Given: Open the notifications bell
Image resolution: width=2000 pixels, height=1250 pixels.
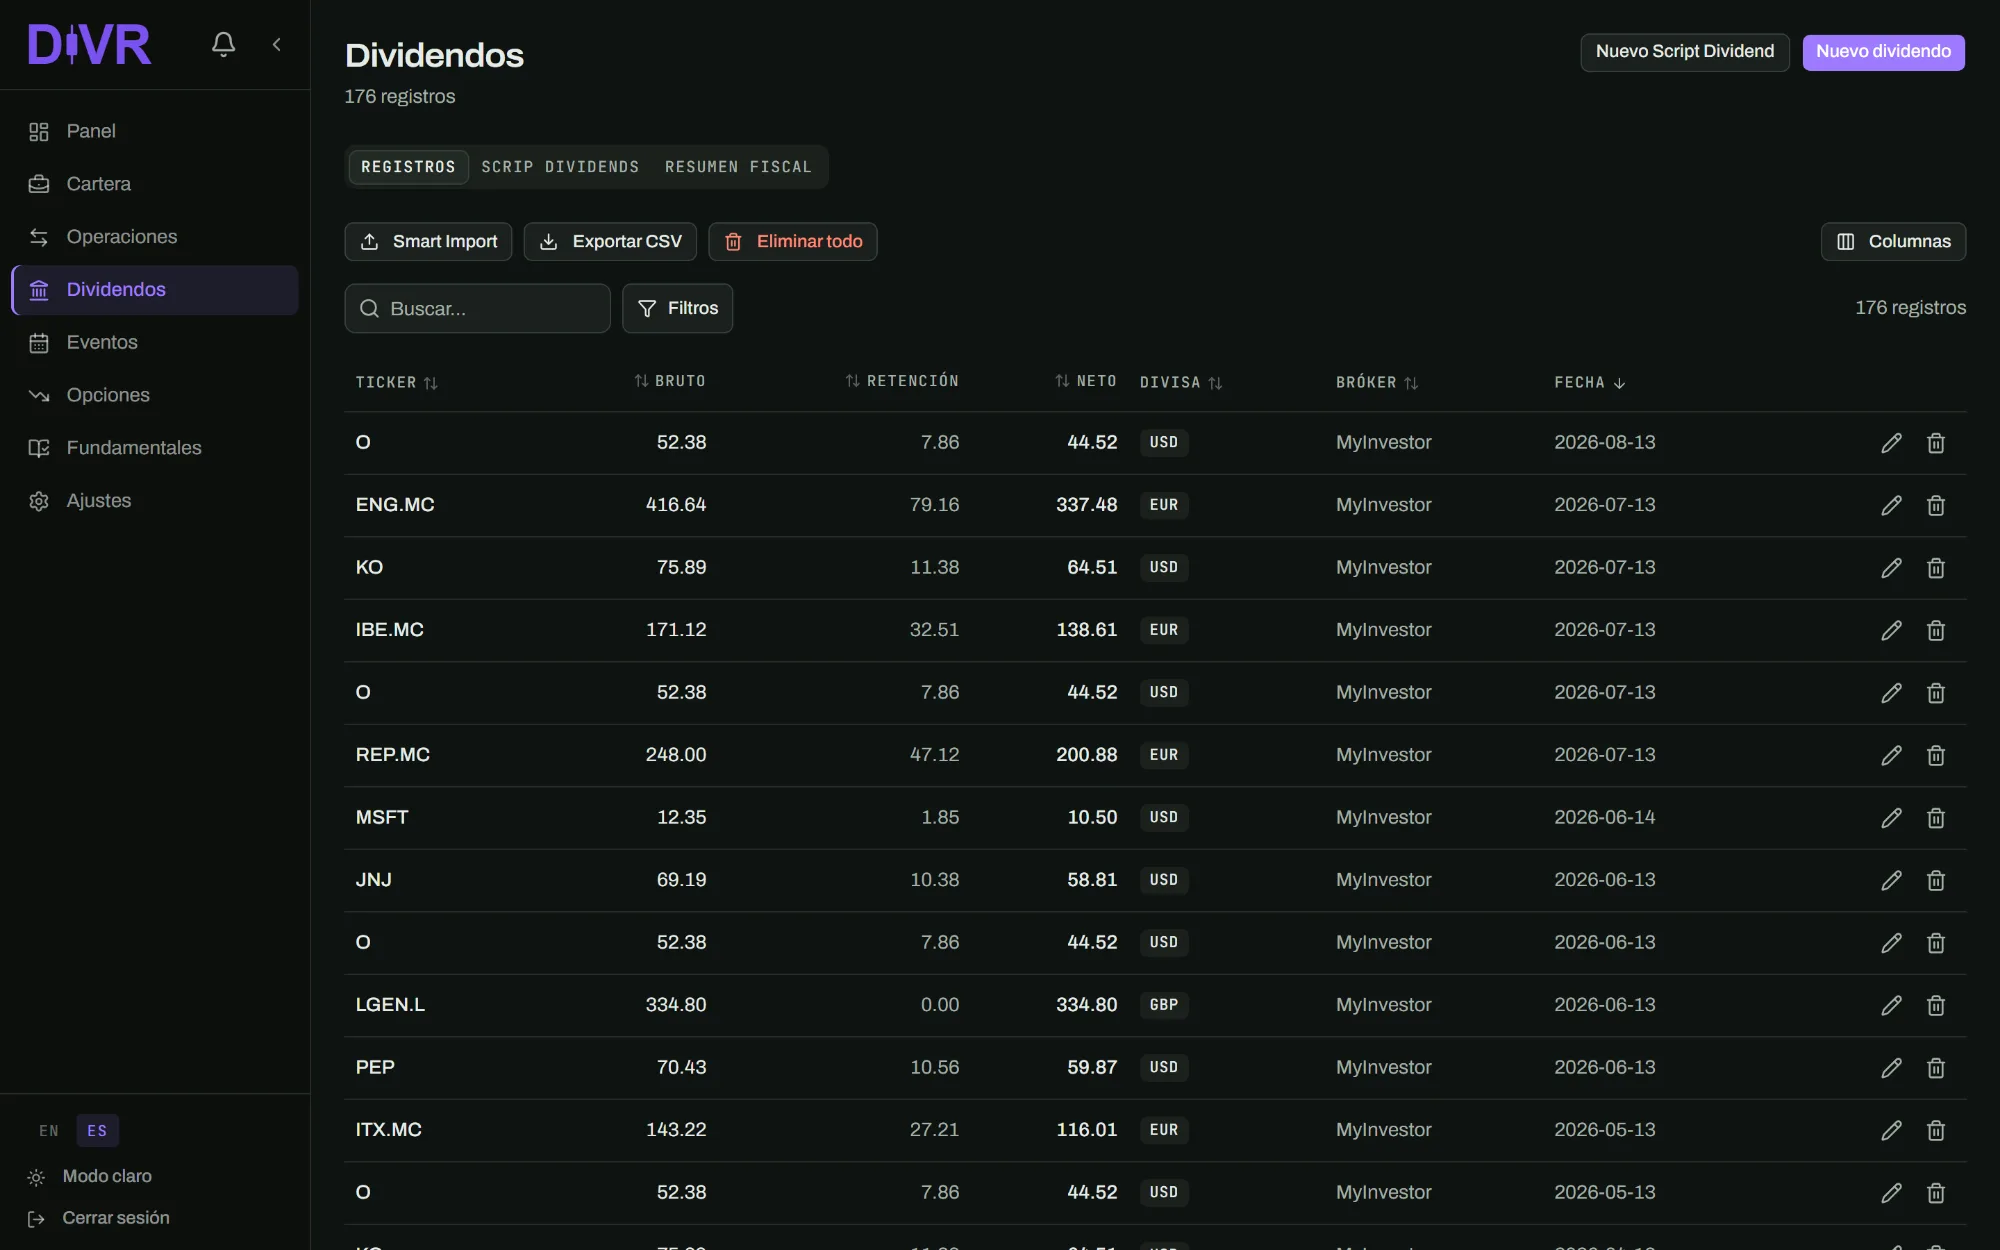Looking at the screenshot, I should pos(223,44).
